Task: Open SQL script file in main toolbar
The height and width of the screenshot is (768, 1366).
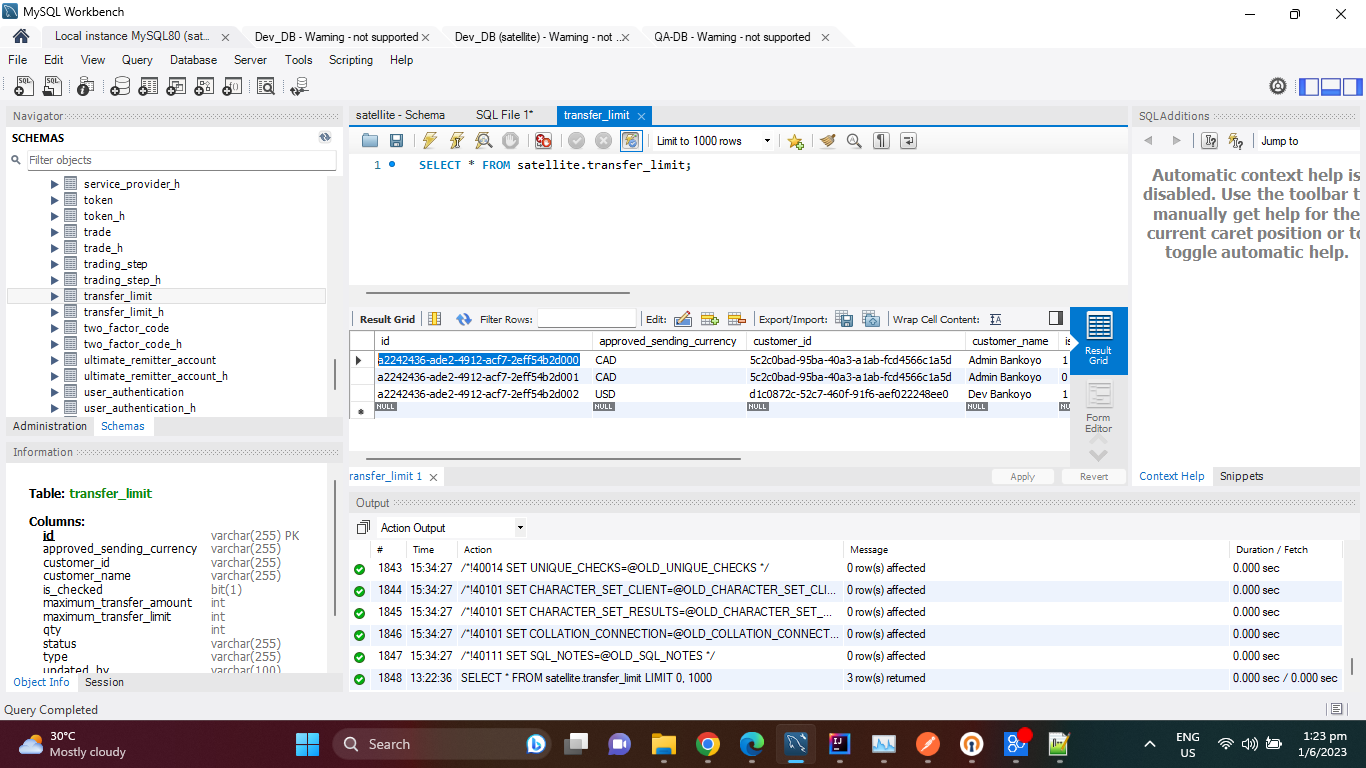Action: pos(52,87)
